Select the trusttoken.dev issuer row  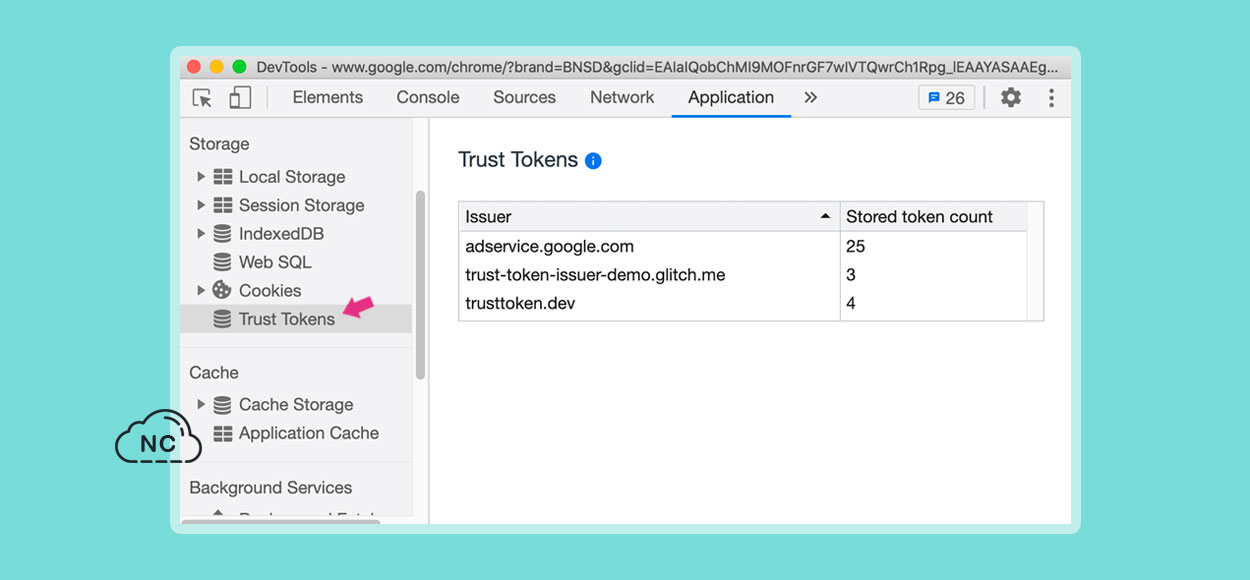[x=743, y=303]
